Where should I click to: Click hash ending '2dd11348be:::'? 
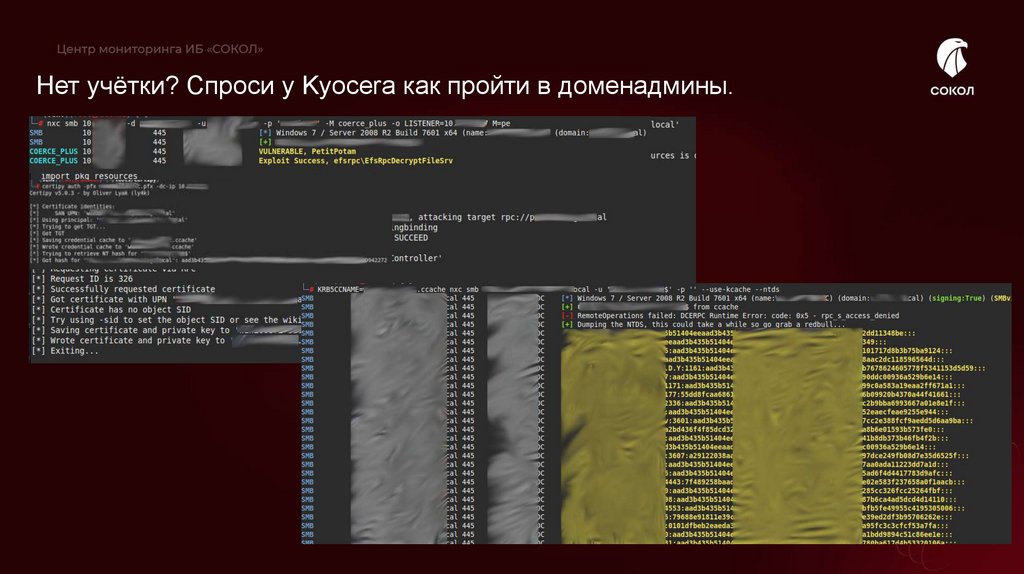point(888,333)
